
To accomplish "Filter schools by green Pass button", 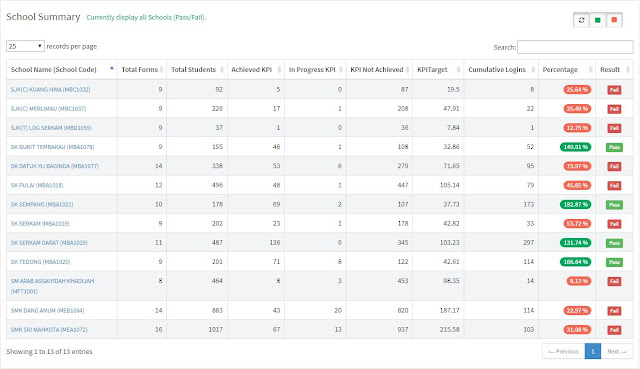I will (x=598, y=20).
